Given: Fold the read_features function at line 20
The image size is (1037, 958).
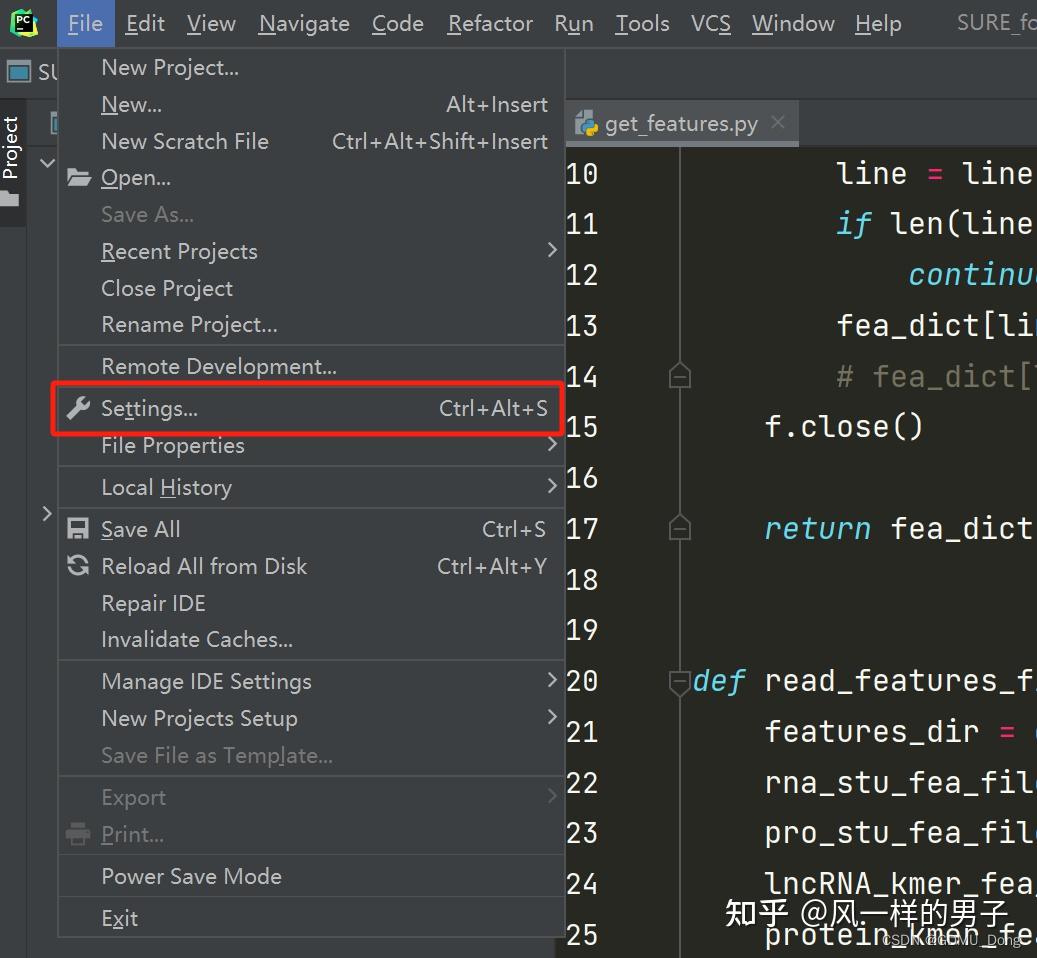Looking at the screenshot, I should (679, 682).
